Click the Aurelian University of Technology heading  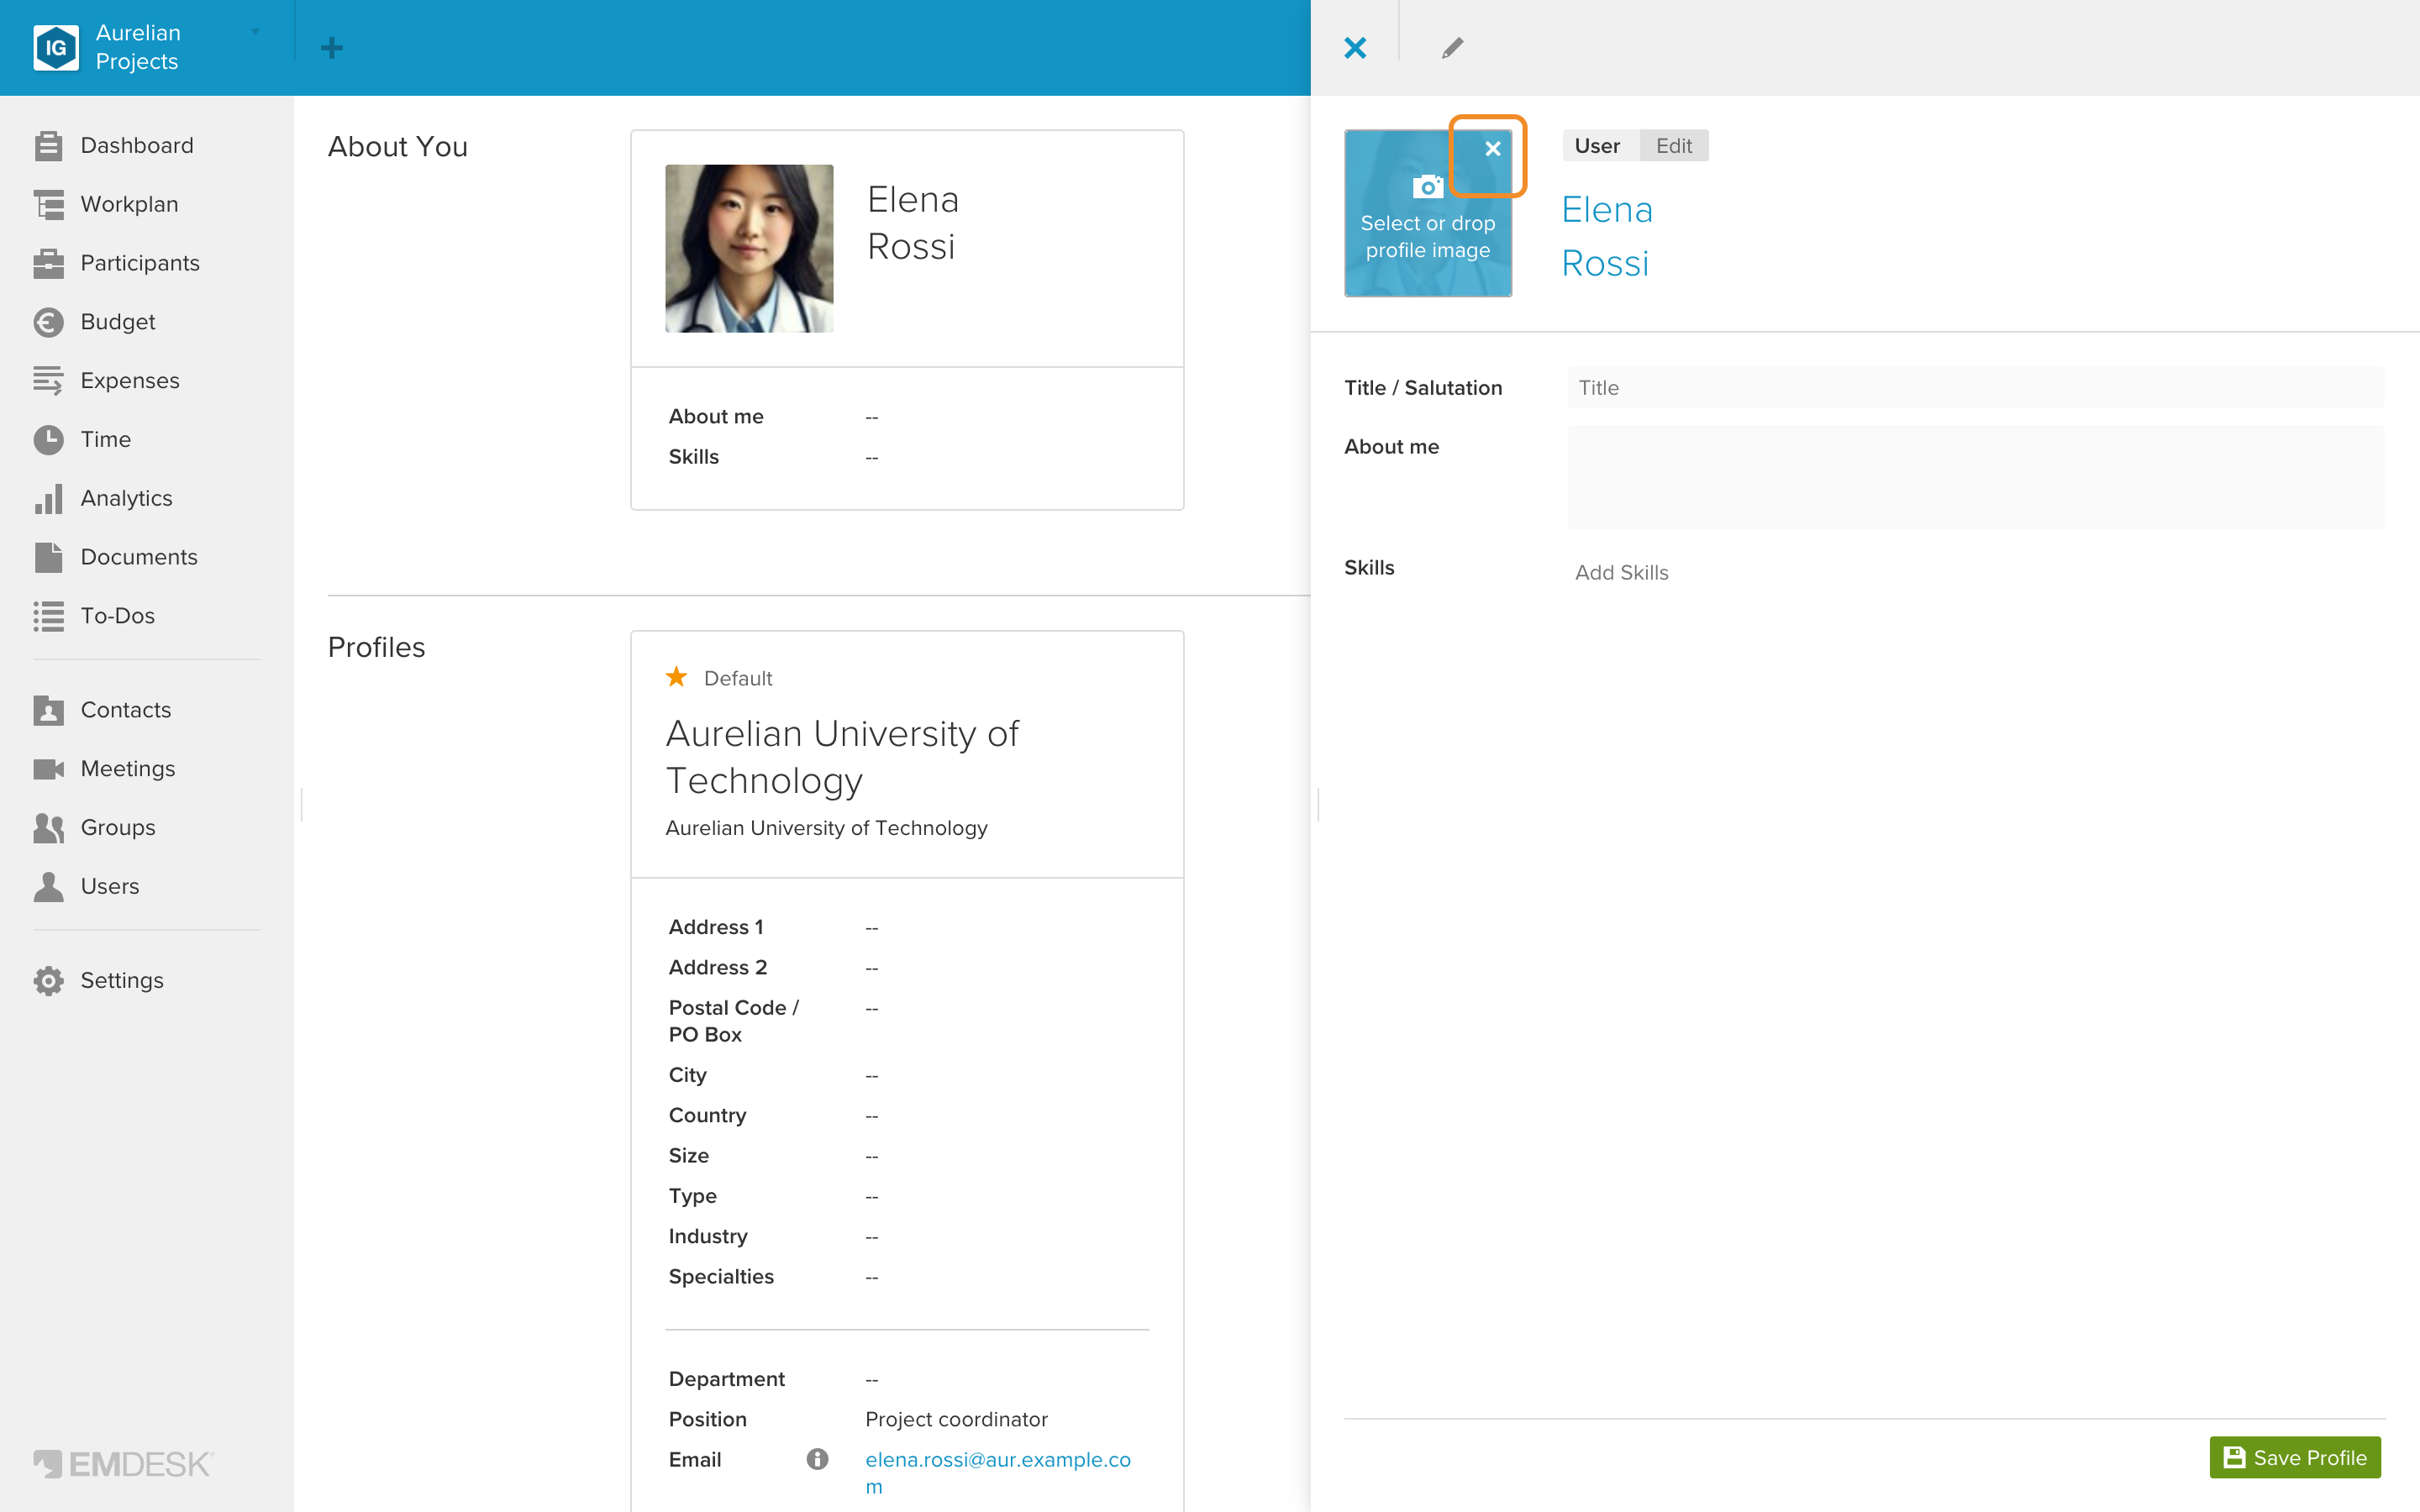point(842,757)
